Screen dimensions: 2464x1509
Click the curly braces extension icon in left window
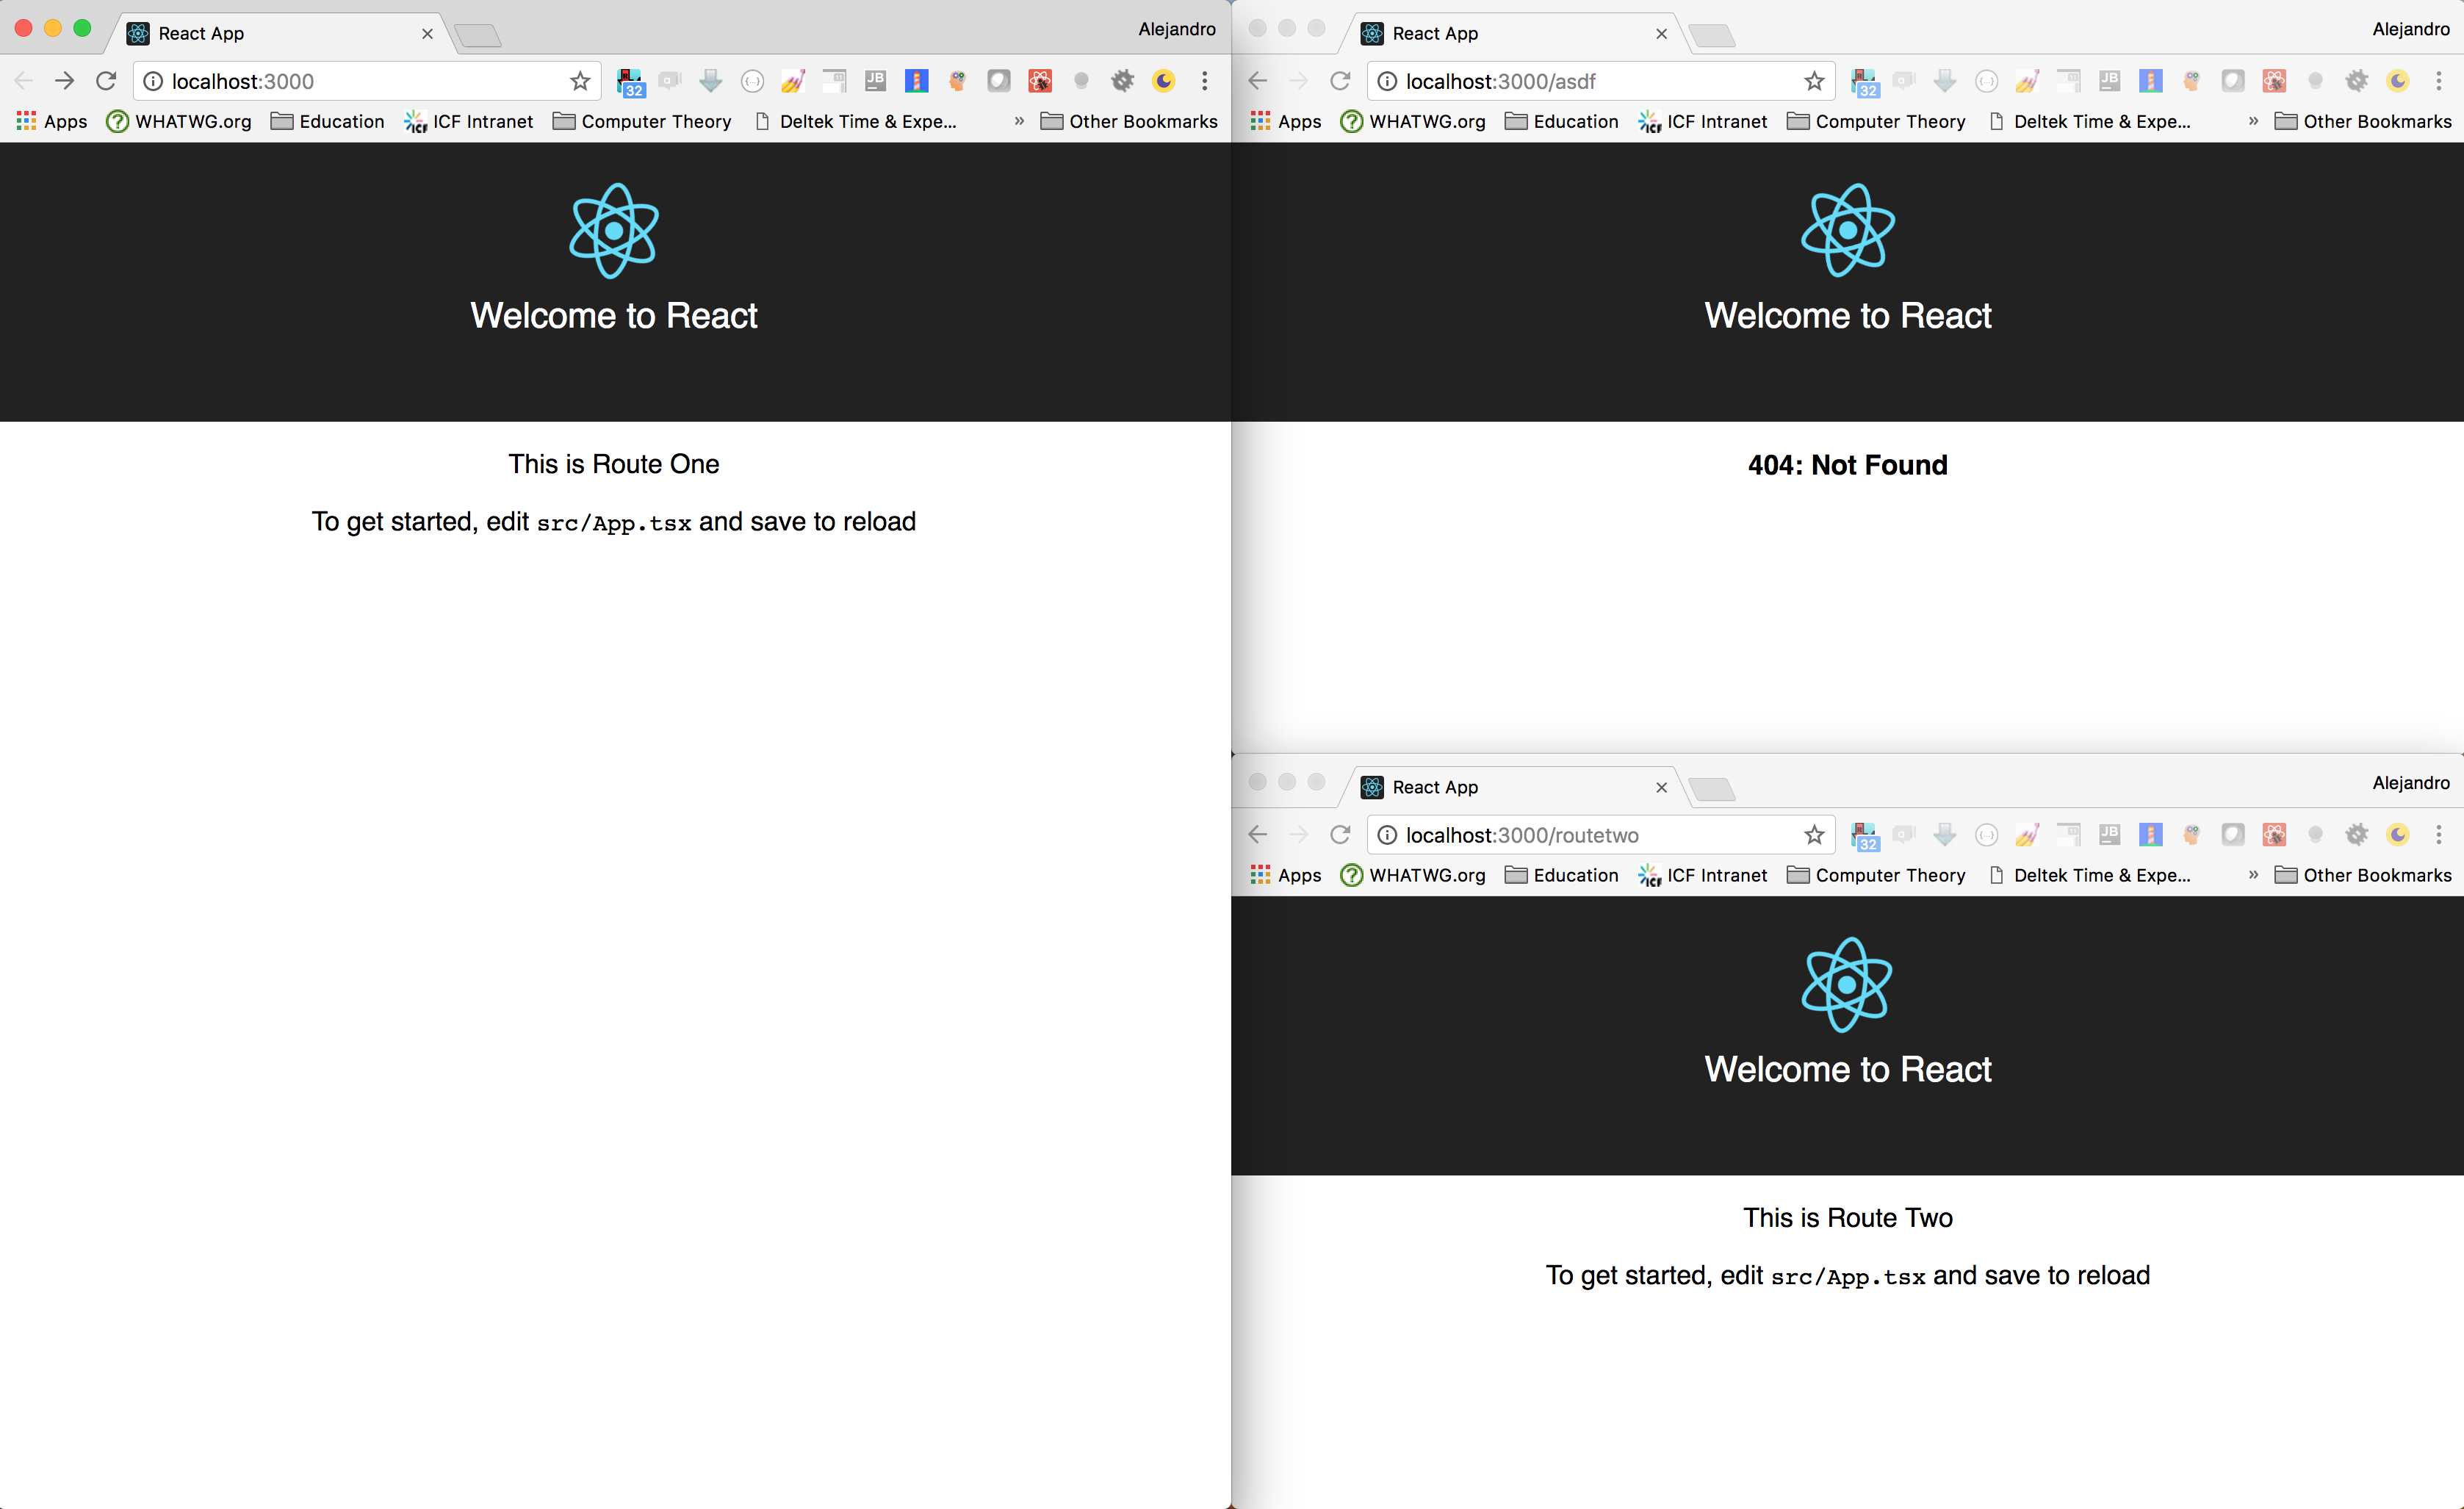752,81
